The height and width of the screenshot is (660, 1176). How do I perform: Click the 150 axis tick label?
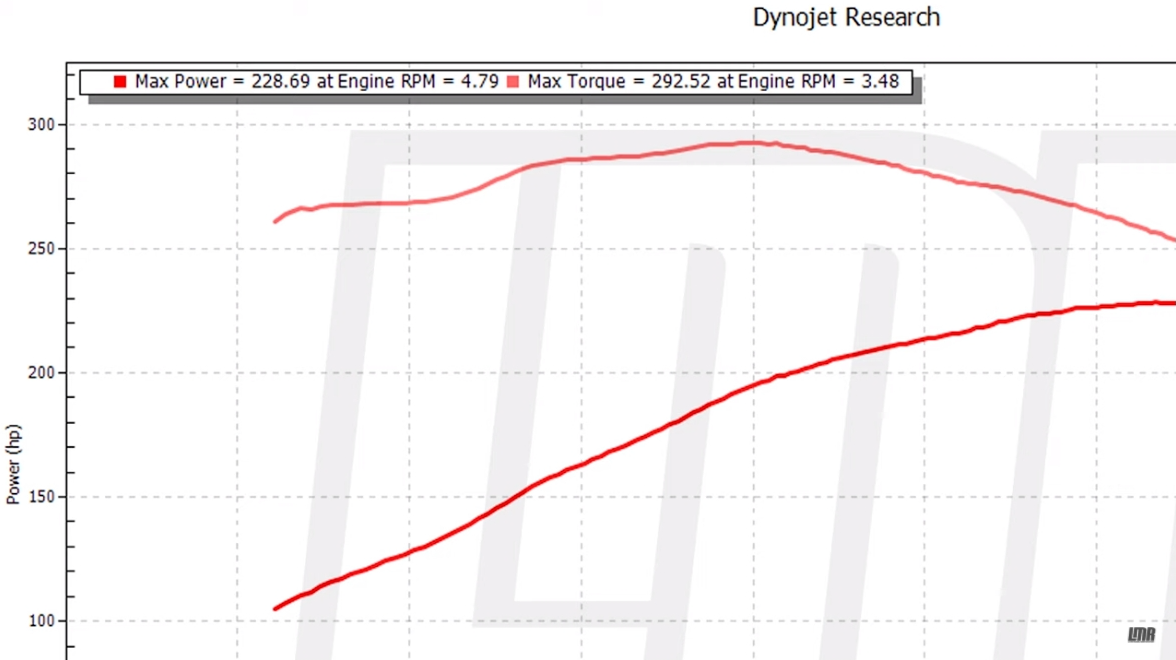[41, 496]
